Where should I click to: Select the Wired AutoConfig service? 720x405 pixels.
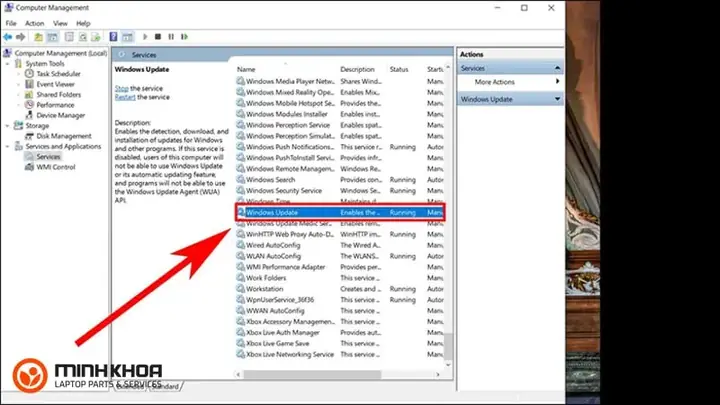coord(340,245)
